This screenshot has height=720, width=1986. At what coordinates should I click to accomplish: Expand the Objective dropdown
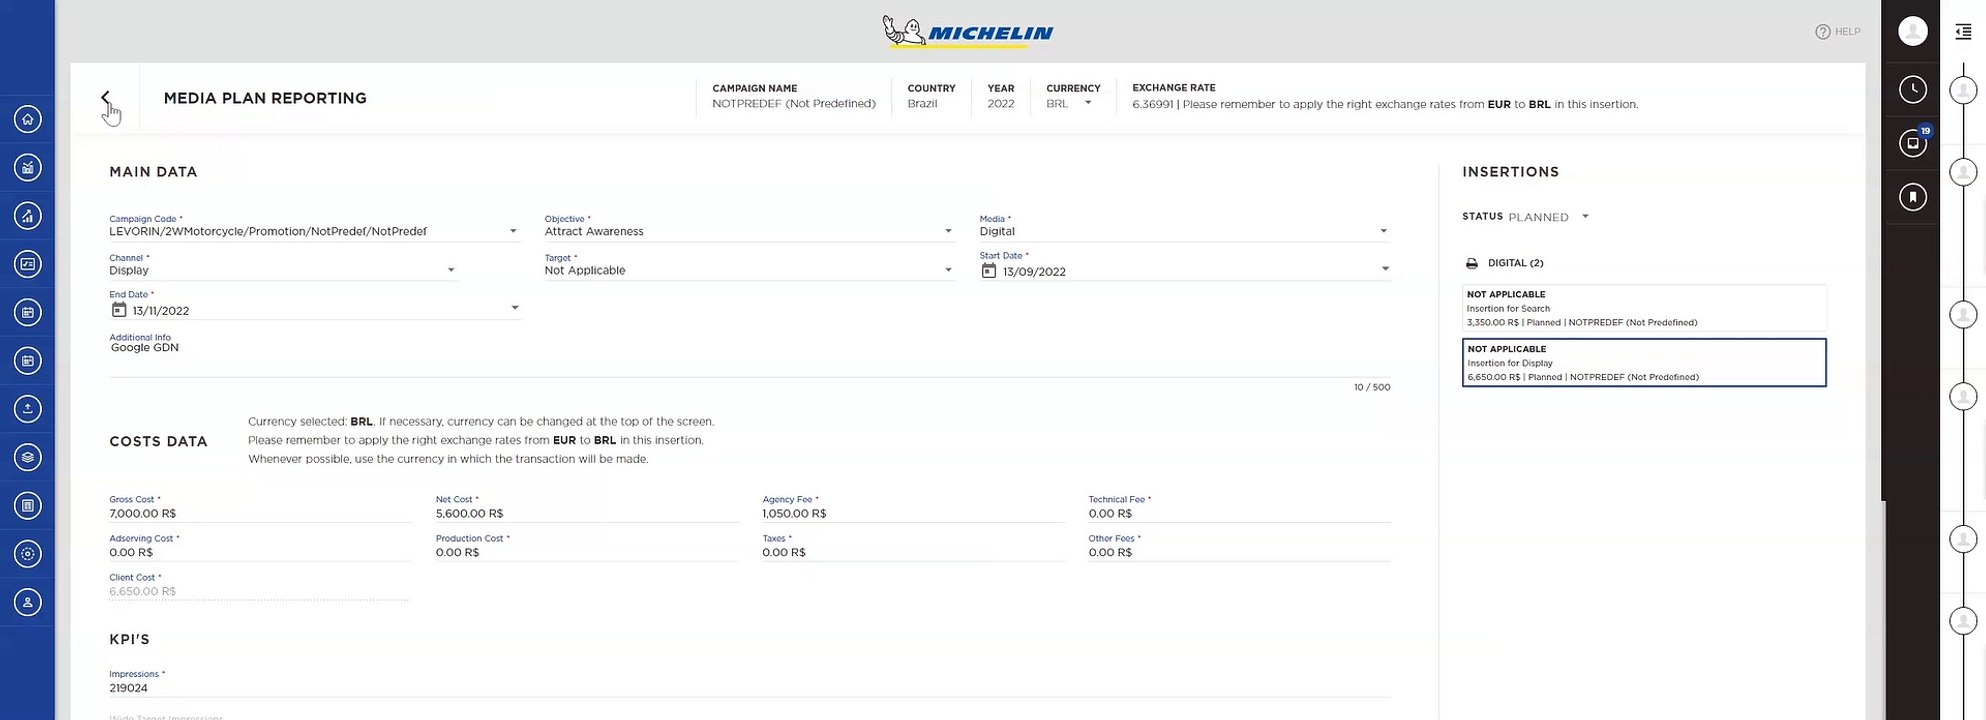pos(948,231)
